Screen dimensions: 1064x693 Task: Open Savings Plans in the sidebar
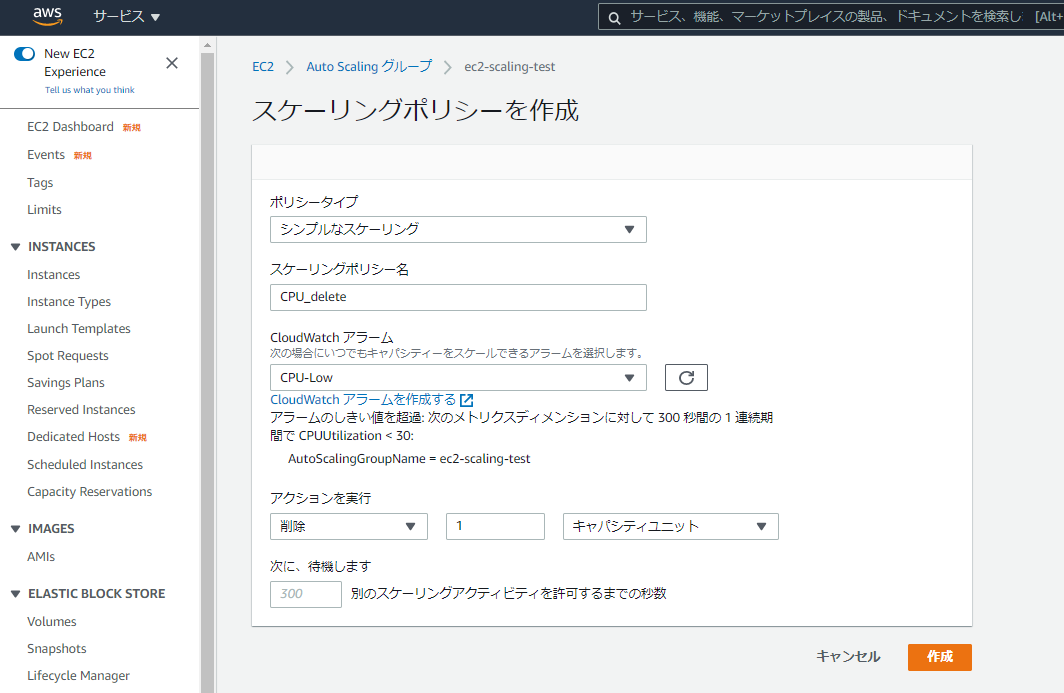[66, 383]
